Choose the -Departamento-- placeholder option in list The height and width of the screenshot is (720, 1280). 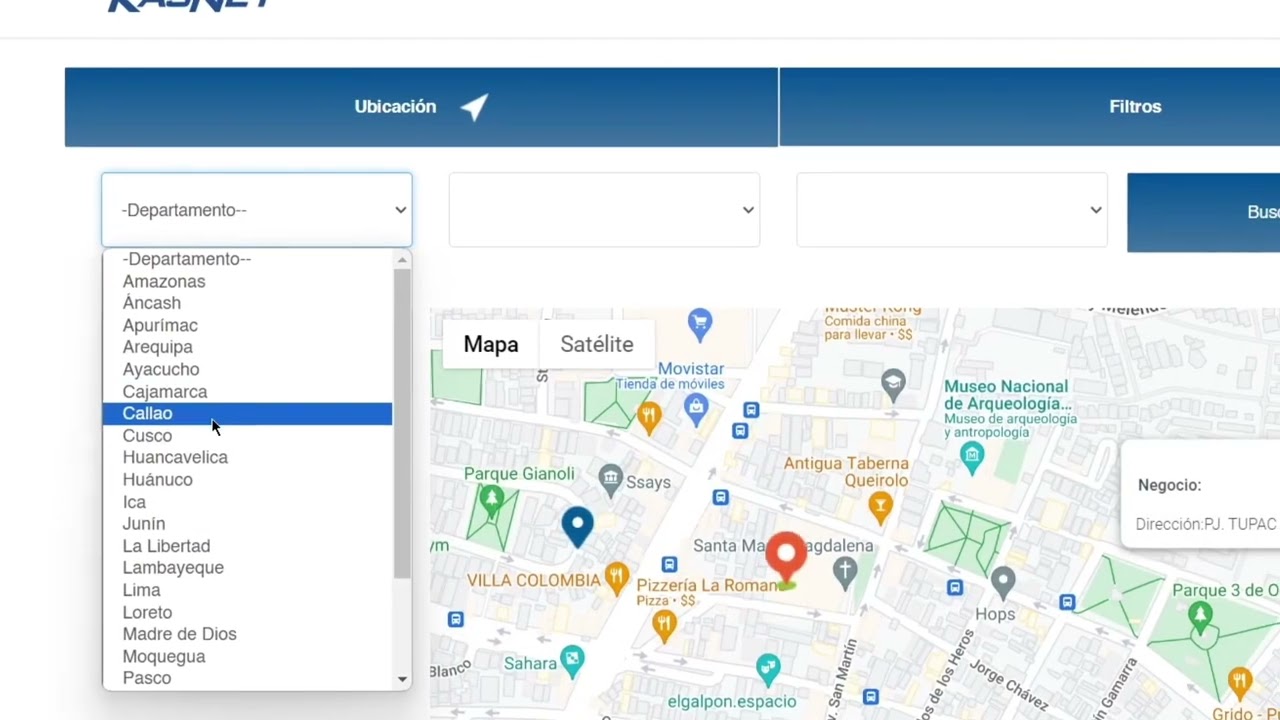click(x=247, y=259)
